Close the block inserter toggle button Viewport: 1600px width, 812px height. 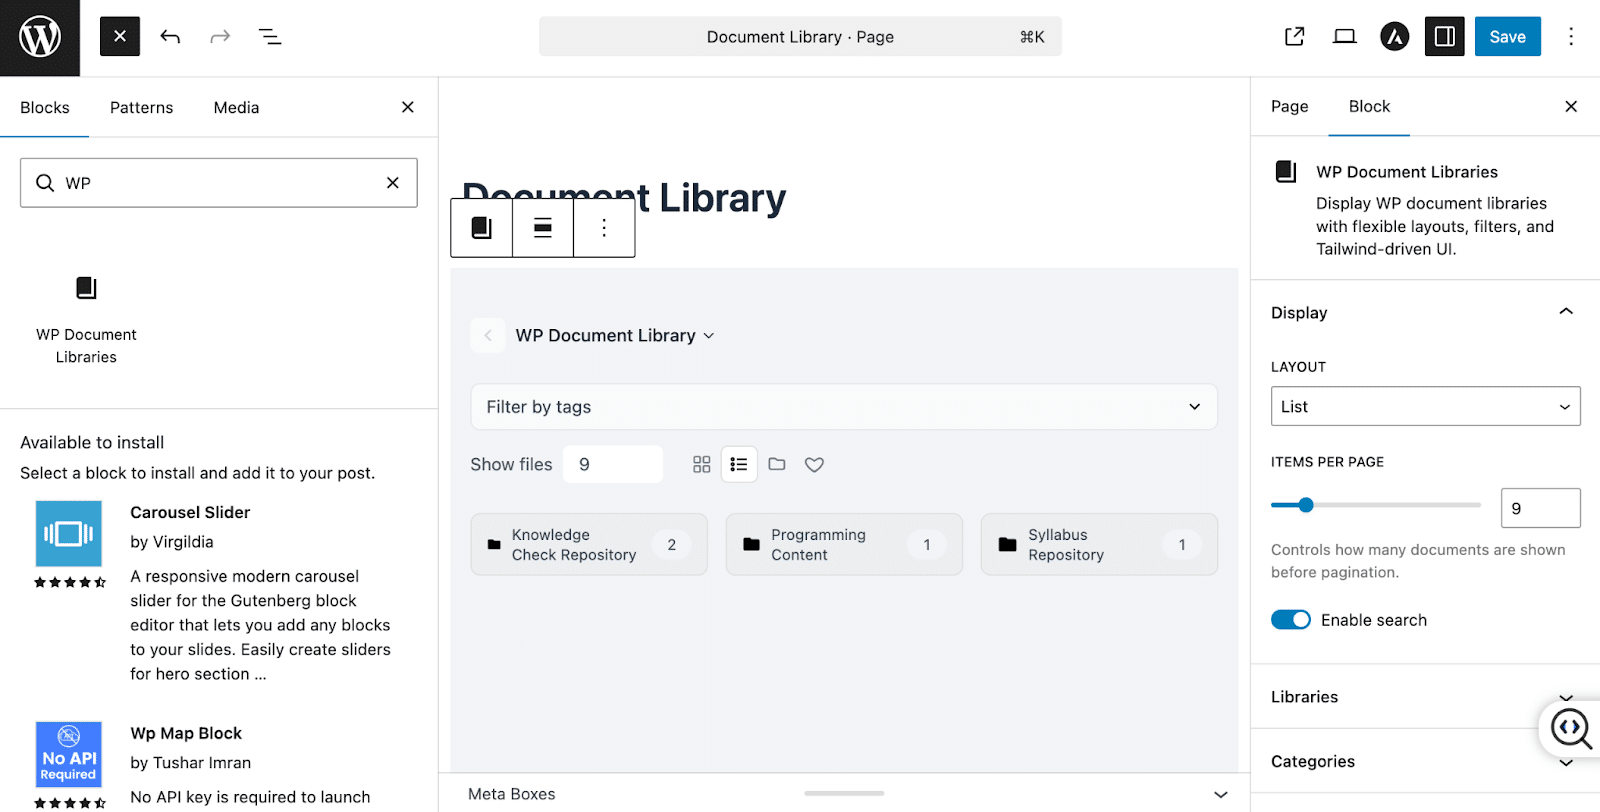click(x=120, y=36)
